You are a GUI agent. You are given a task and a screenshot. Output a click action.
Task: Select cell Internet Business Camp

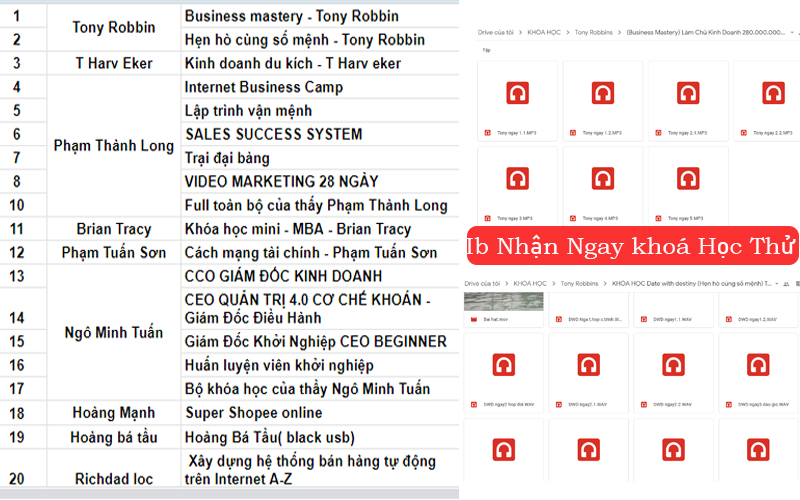[320, 87]
